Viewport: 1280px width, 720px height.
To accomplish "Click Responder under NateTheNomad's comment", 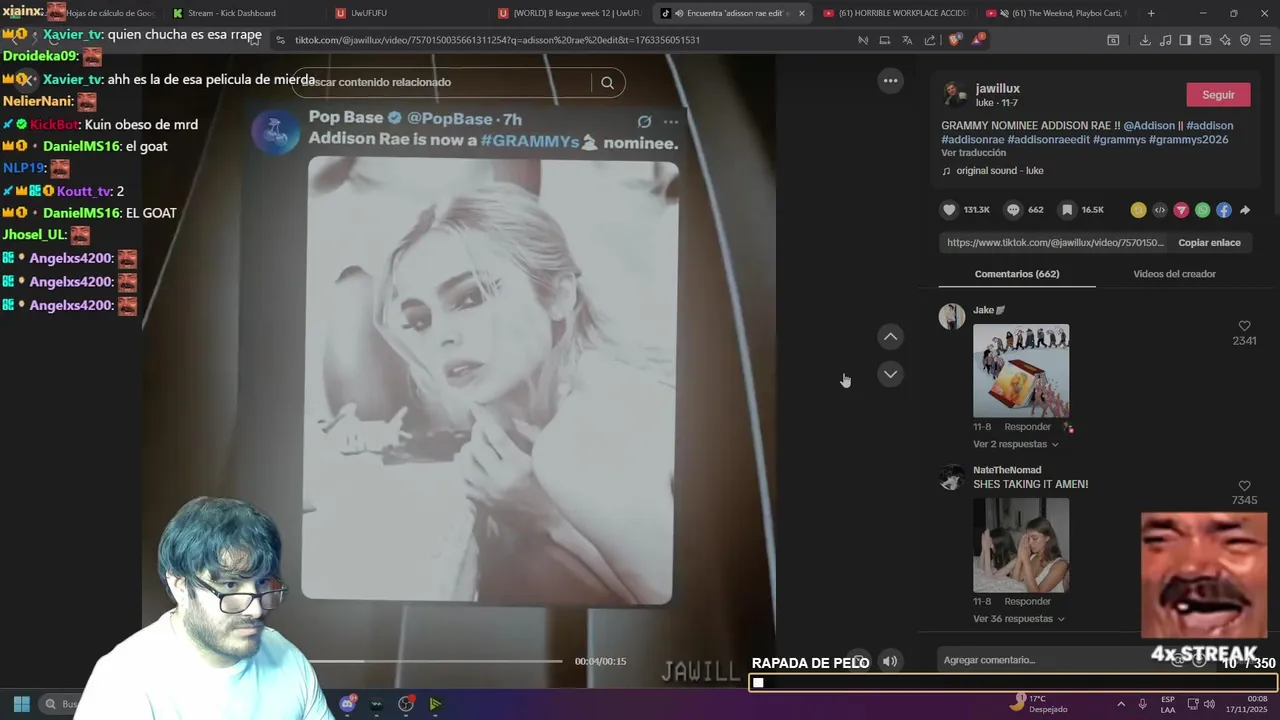I will [x=1027, y=602].
